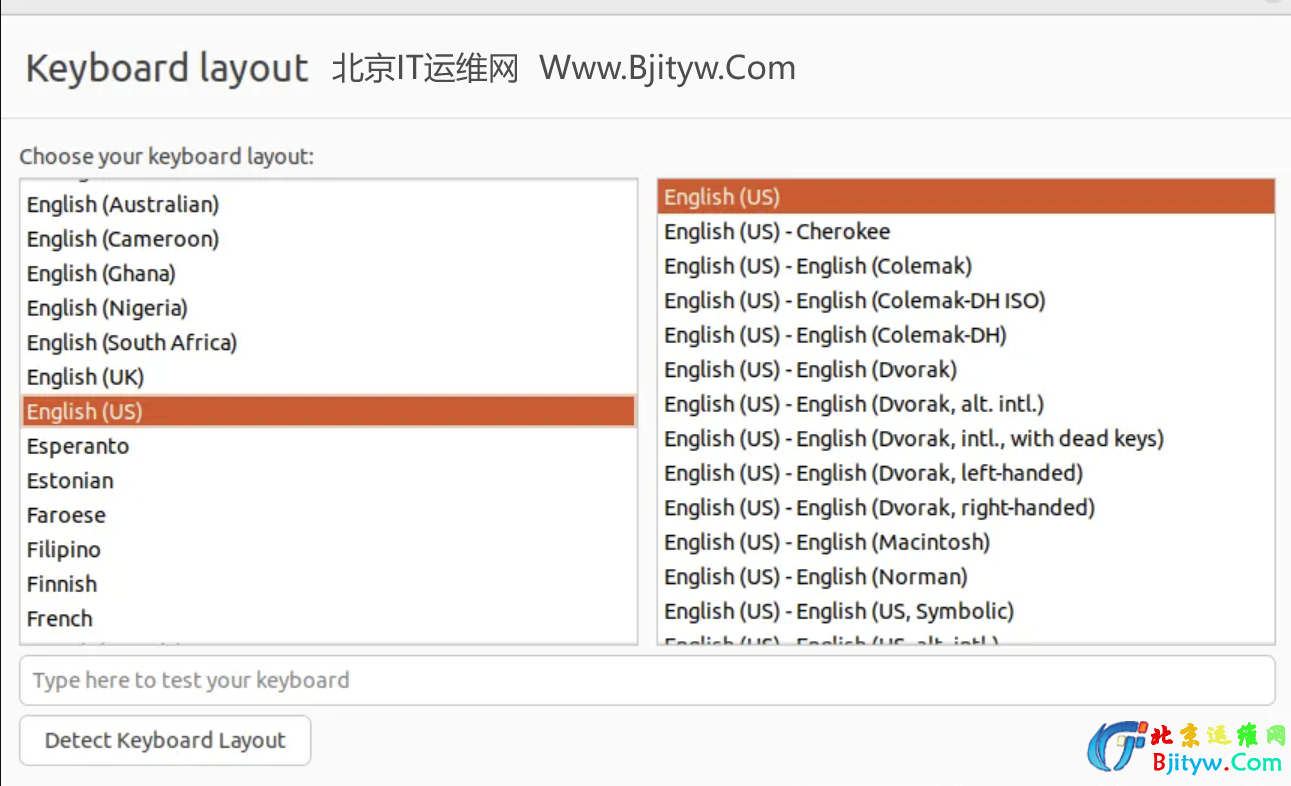Choose the English (Colemak) variant

818,266
